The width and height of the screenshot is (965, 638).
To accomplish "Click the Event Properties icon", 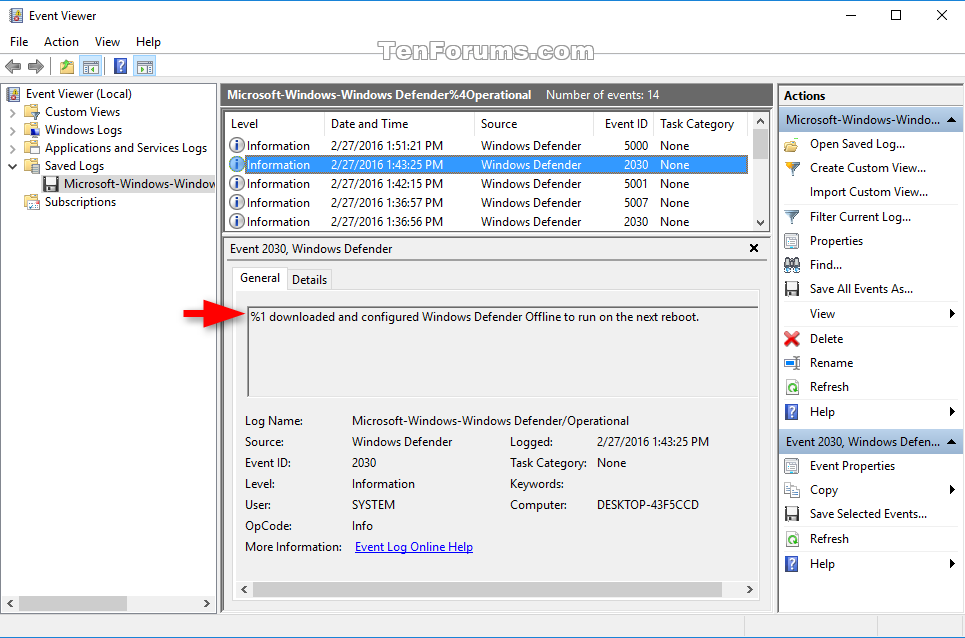I will click(x=792, y=466).
